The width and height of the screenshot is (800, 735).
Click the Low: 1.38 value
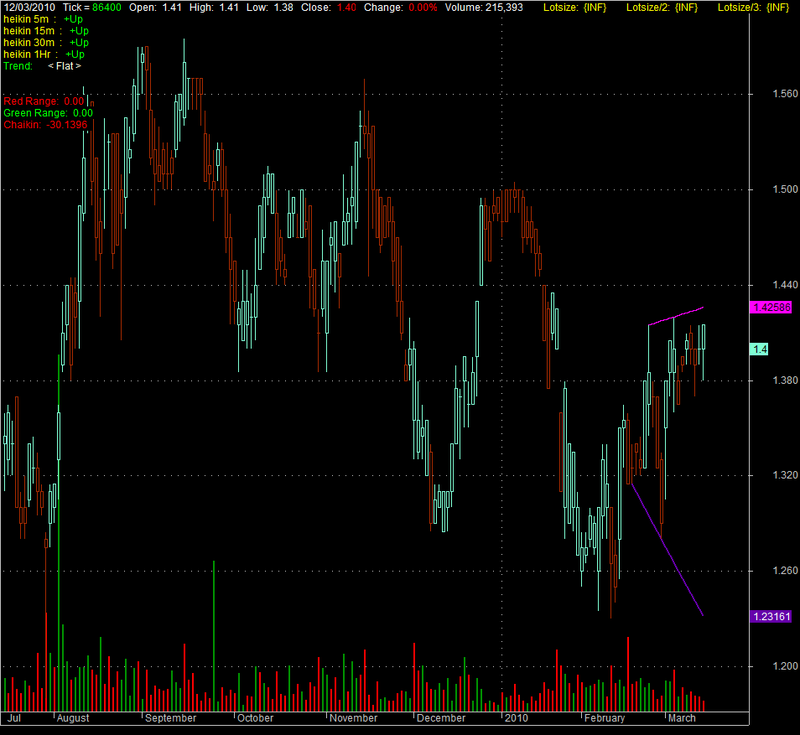269,8
